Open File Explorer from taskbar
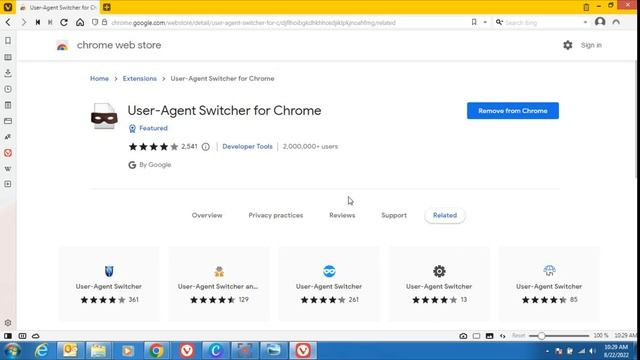The width and height of the screenshot is (640, 360). (98, 351)
